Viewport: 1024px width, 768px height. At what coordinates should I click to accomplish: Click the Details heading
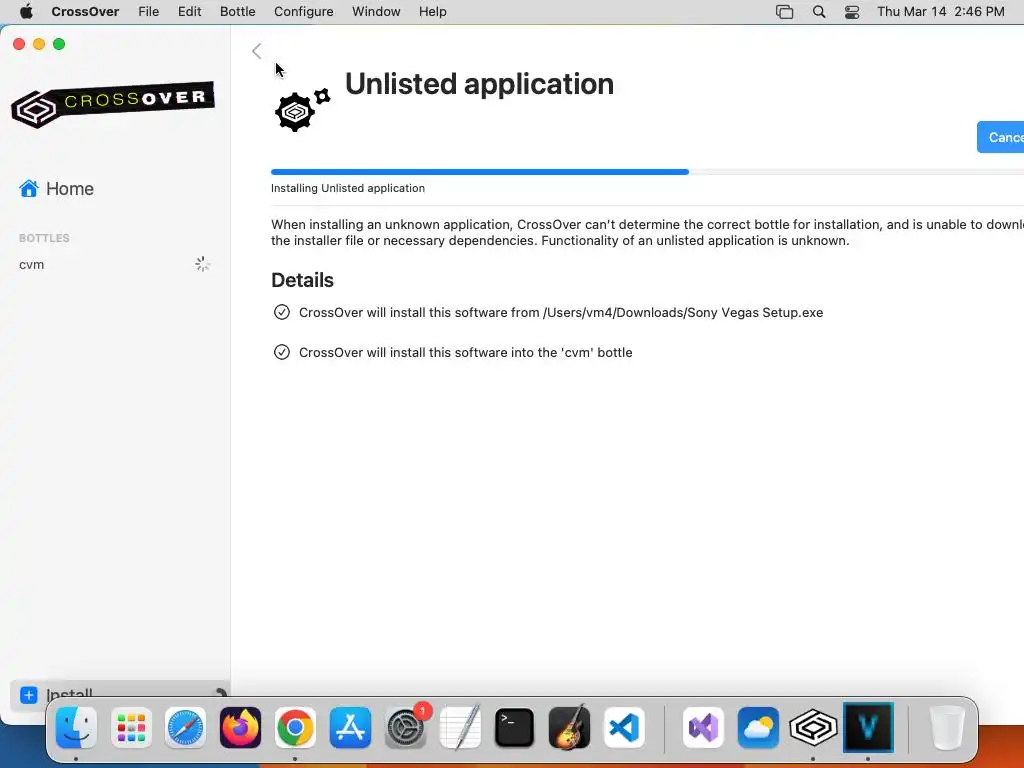pos(302,280)
